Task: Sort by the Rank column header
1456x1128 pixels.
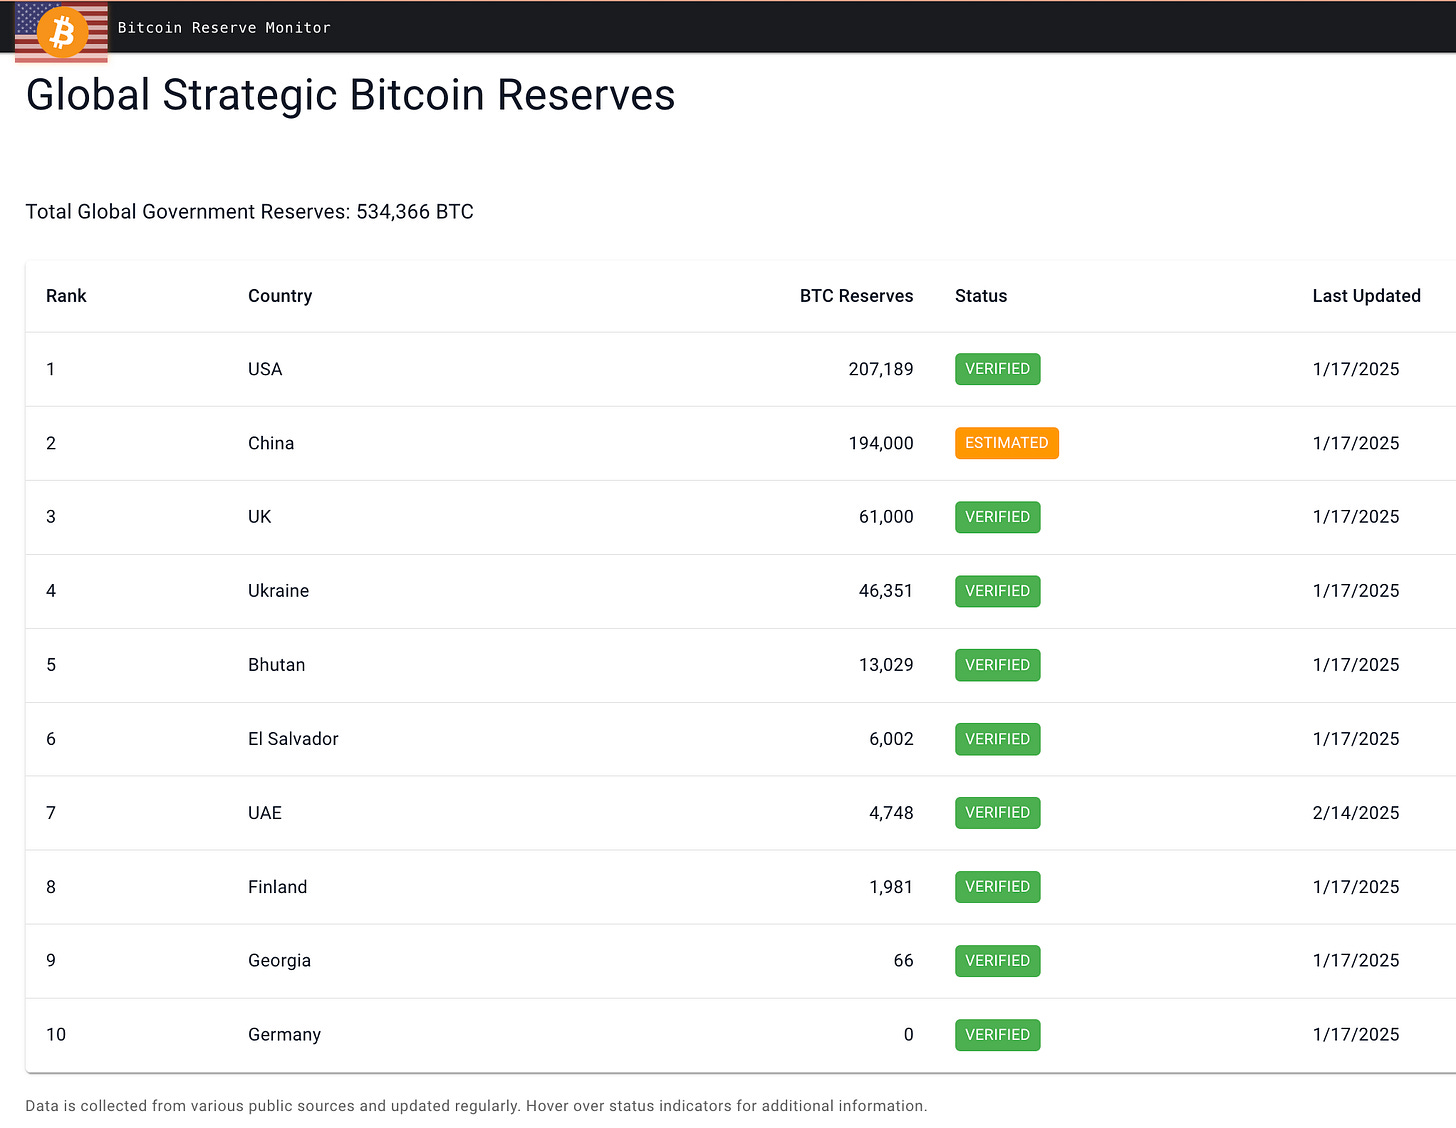Action: coord(66,296)
